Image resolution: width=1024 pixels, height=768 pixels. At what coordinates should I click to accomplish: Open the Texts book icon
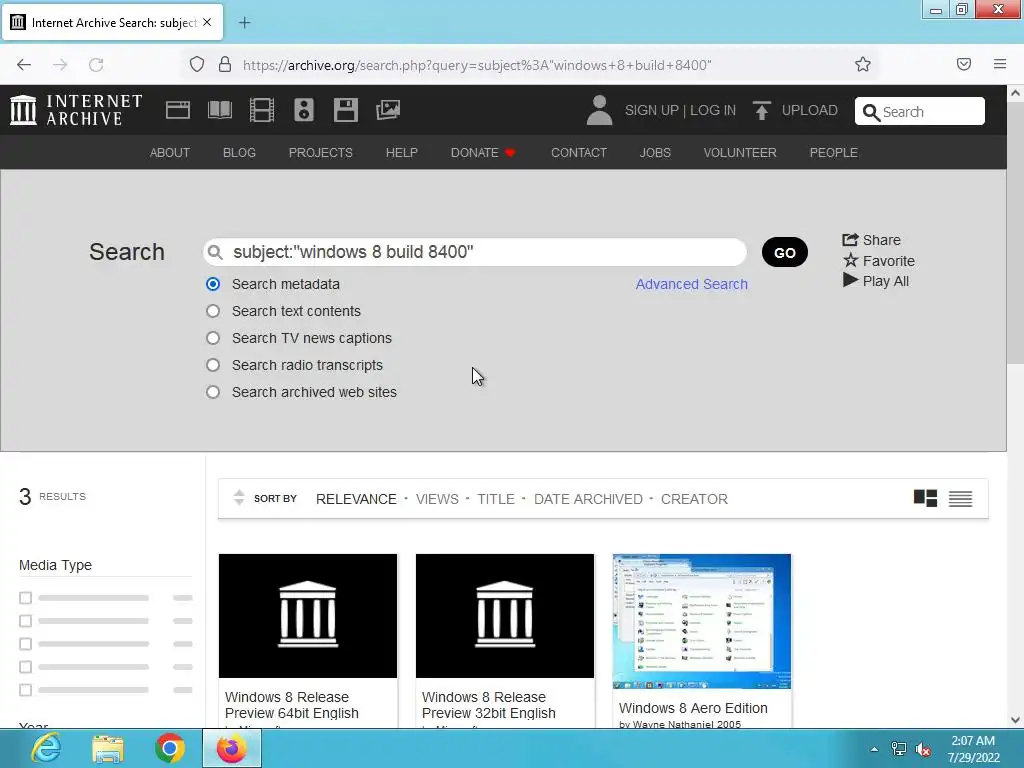219,110
